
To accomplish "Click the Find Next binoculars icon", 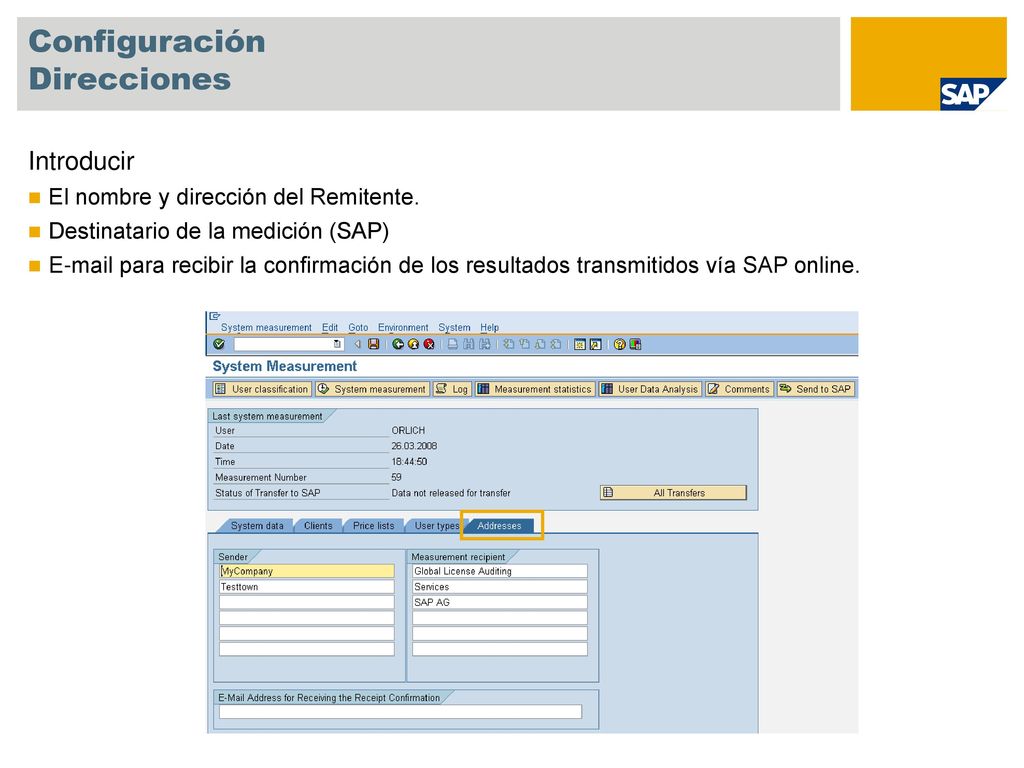I will point(485,344).
